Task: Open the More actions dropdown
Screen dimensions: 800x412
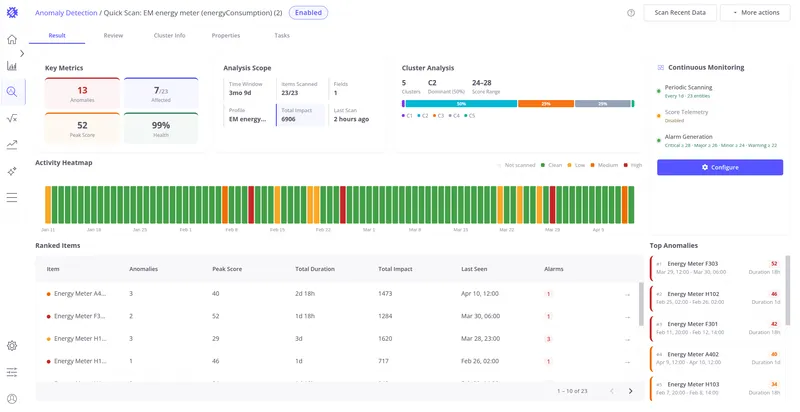Action: pos(756,13)
